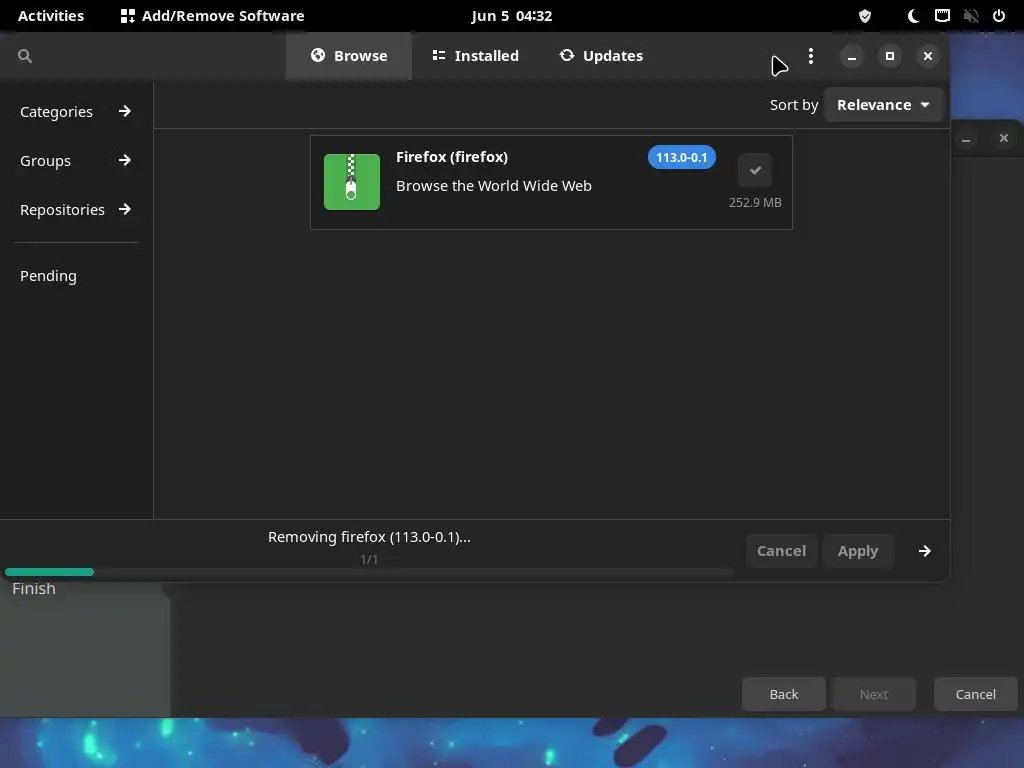Click the shield security tray icon

point(865,16)
